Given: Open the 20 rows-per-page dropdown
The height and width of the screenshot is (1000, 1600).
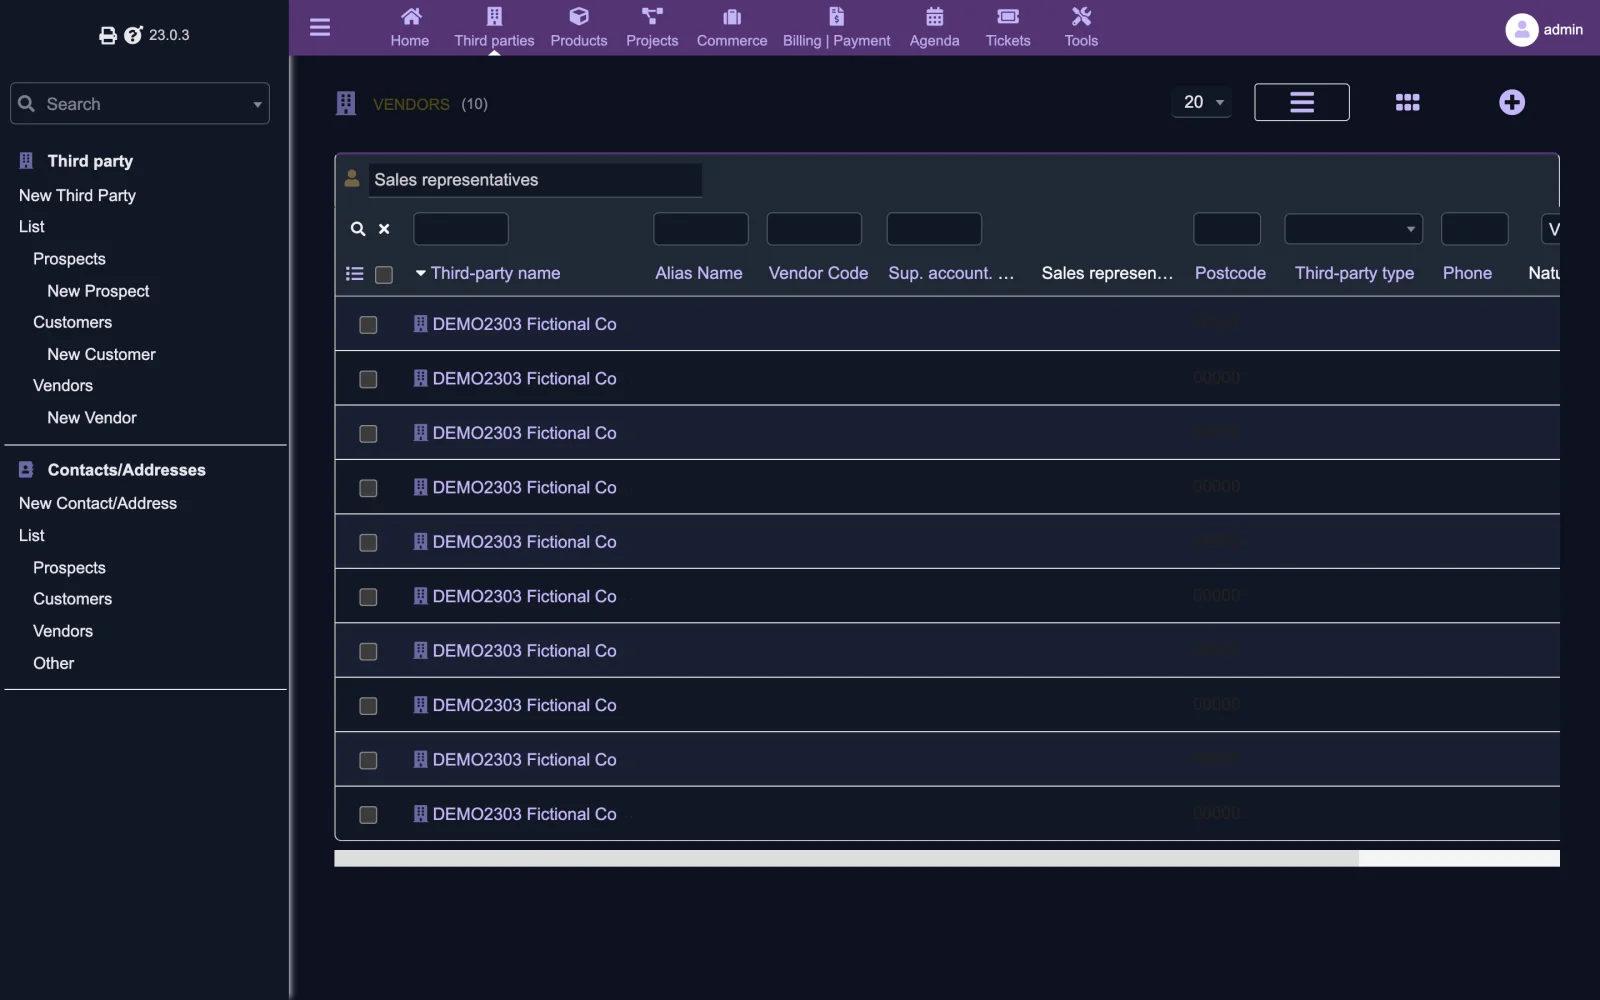Looking at the screenshot, I should (1202, 102).
